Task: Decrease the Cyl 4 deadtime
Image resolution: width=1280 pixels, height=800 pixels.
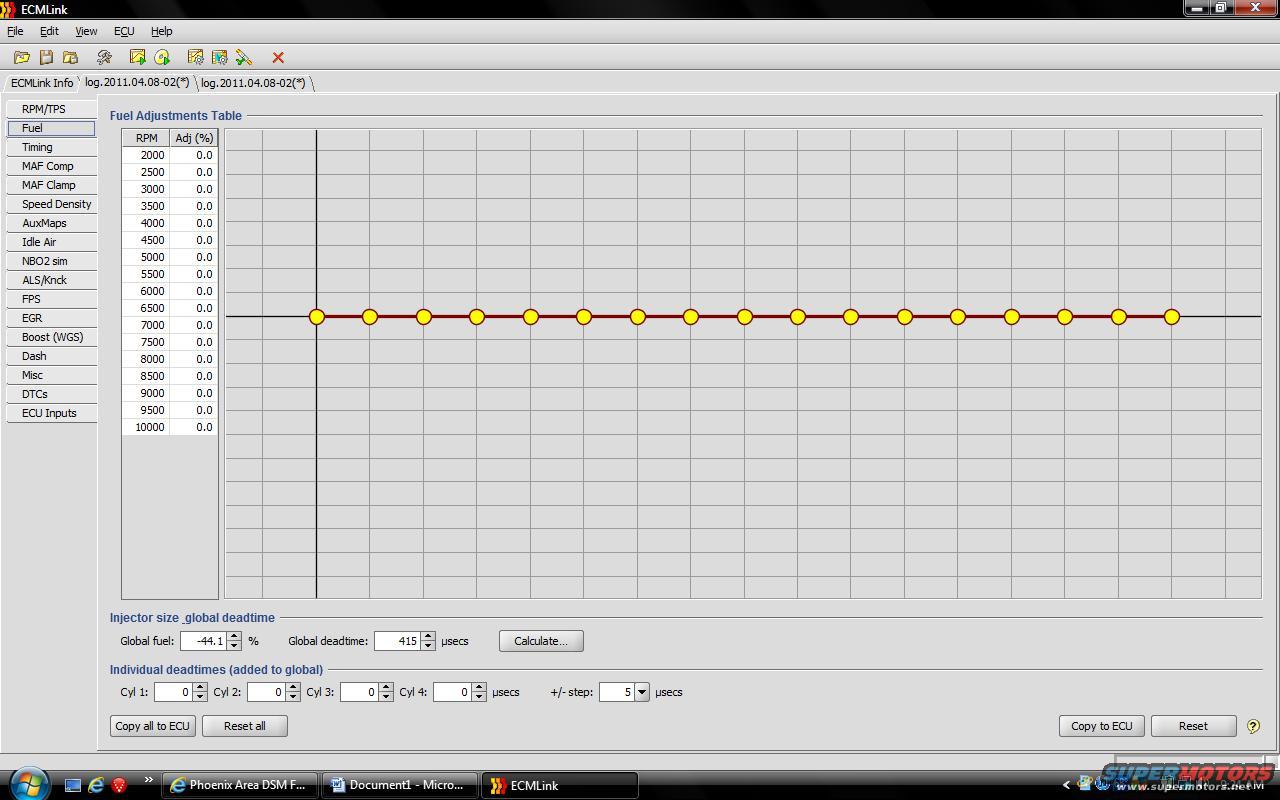Action: (479, 697)
